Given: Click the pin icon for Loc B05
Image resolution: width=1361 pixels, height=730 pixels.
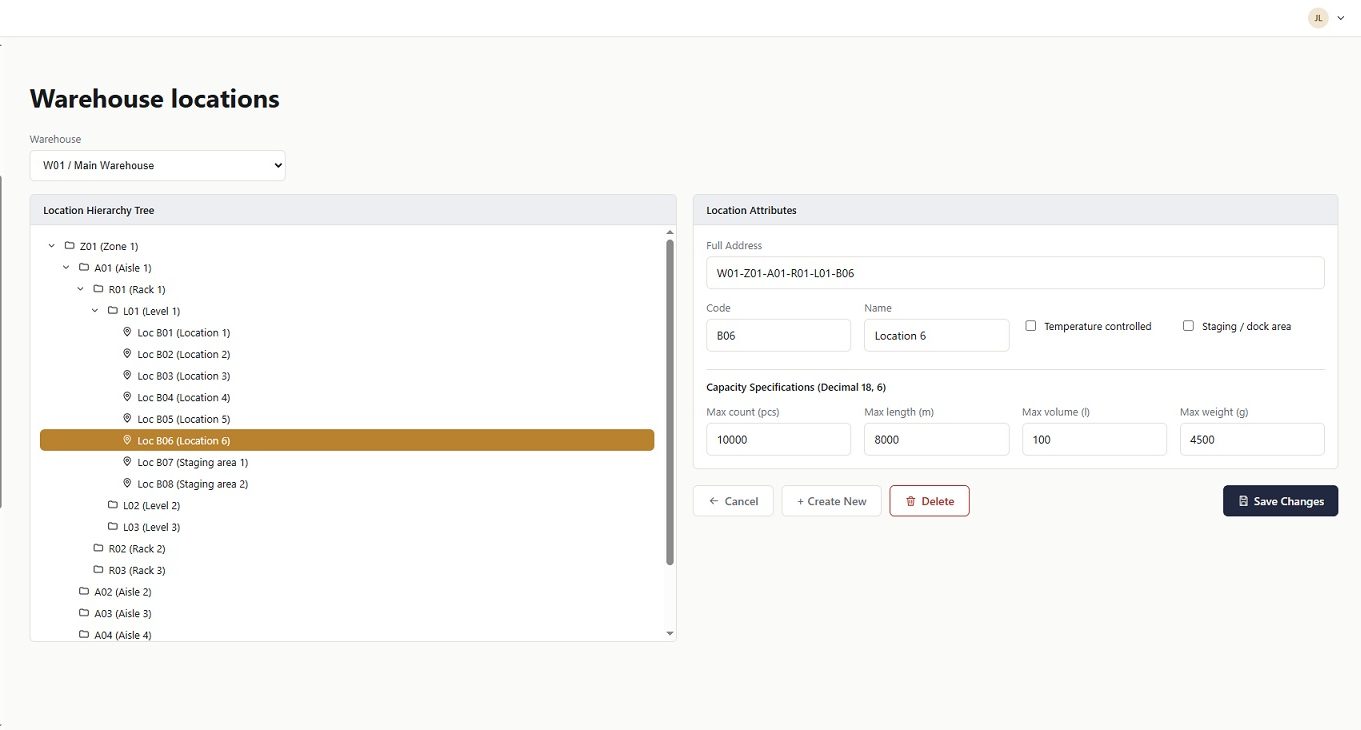Looking at the screenshot, I should coord(127,419).
